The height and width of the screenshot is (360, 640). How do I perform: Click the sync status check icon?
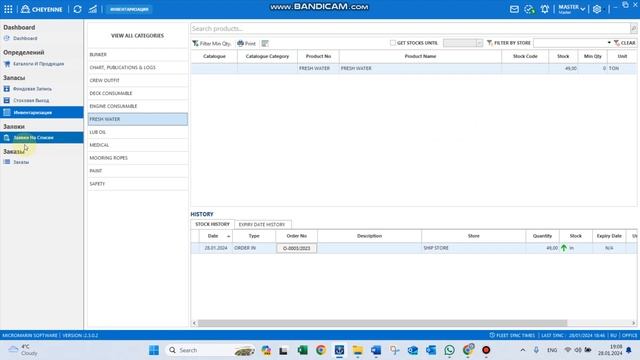click(529, 9)
